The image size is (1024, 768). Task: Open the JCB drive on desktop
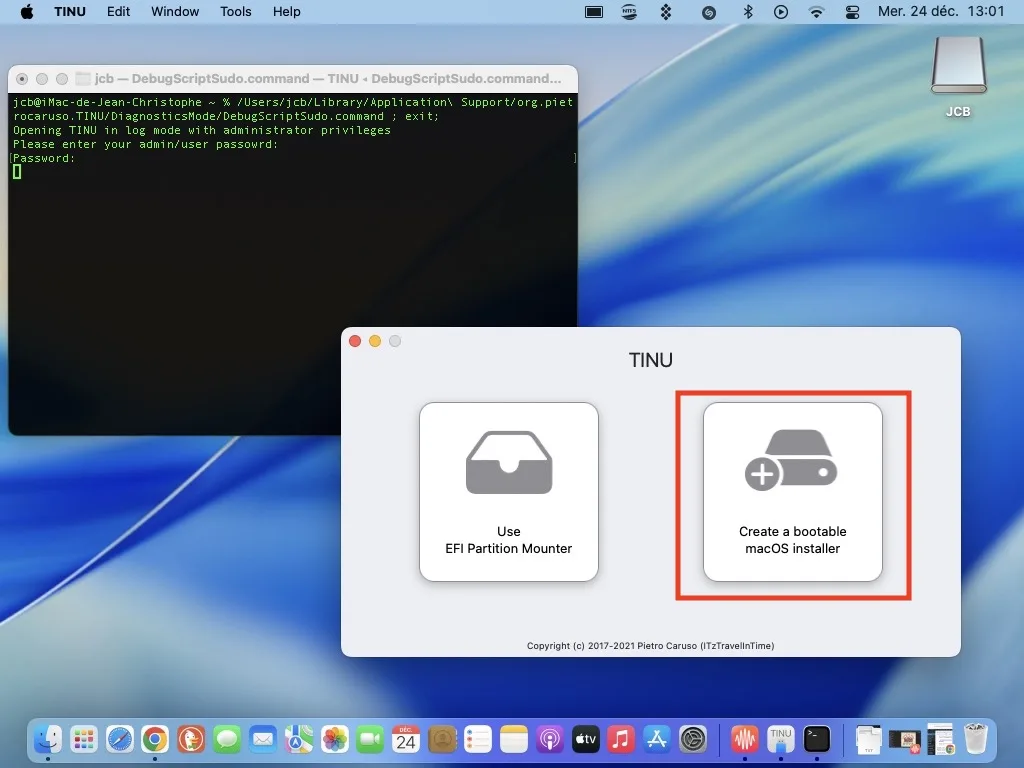pyautogui.click(x=958, y=76)
